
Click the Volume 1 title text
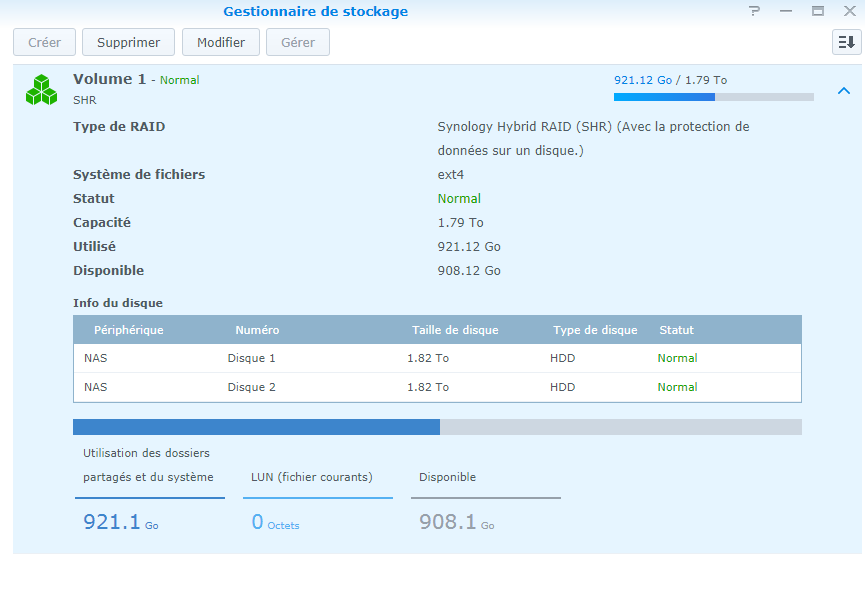pos(109,79)
